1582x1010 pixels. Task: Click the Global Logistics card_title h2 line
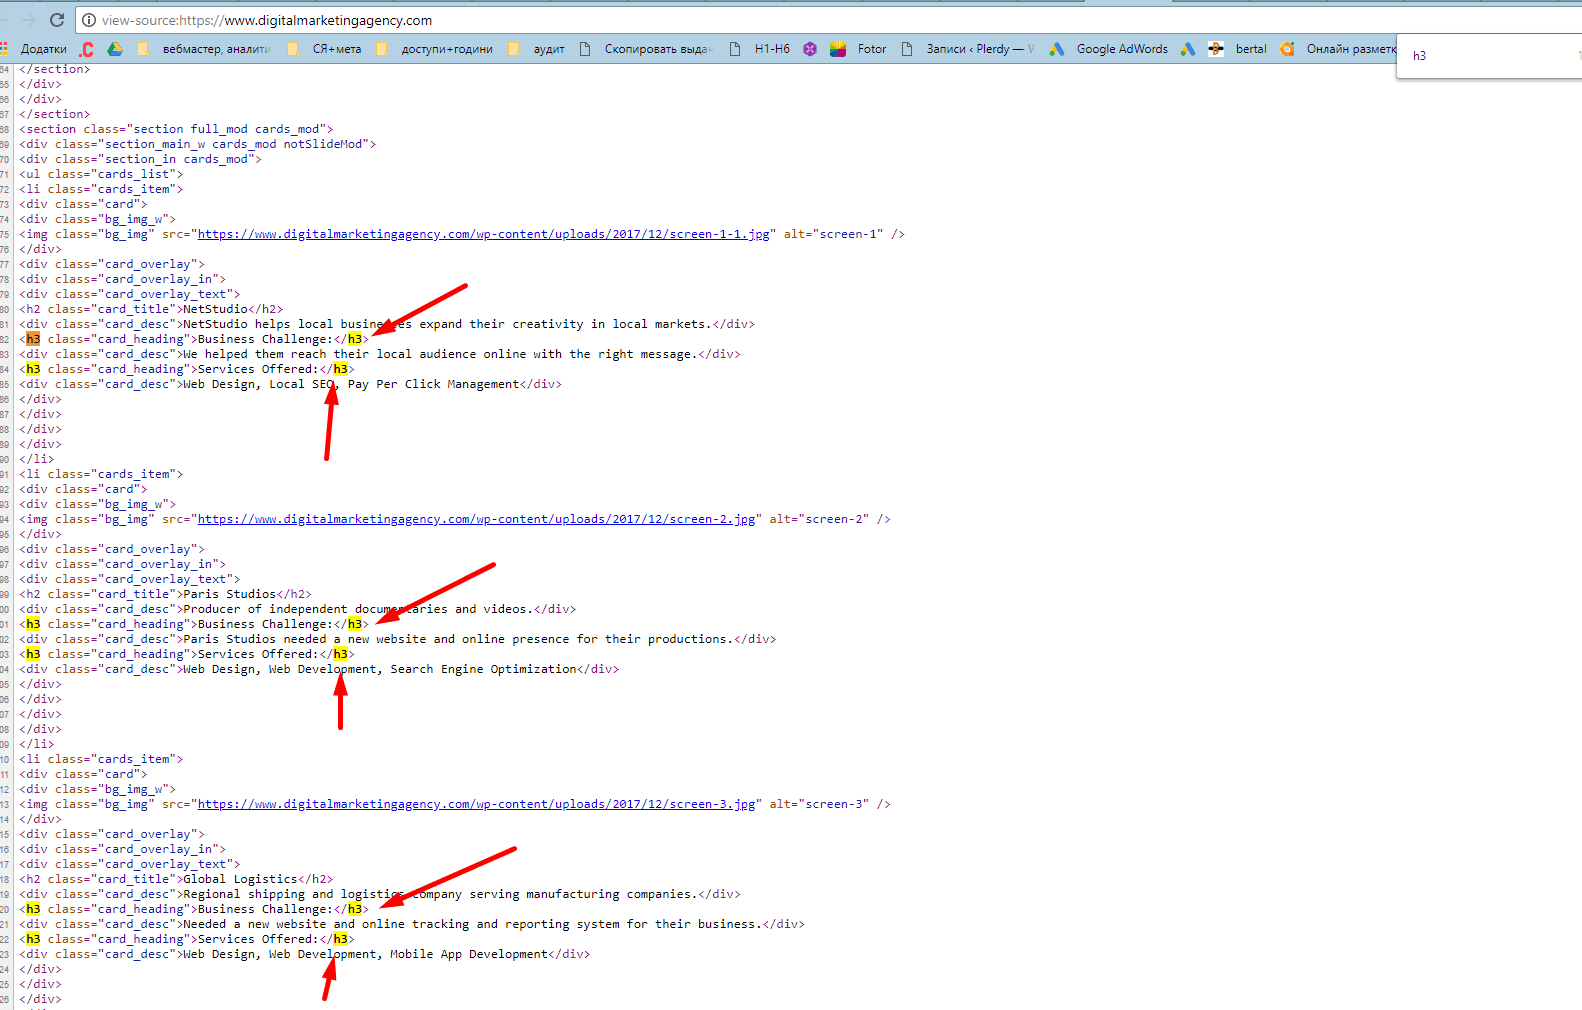(176, 879)
